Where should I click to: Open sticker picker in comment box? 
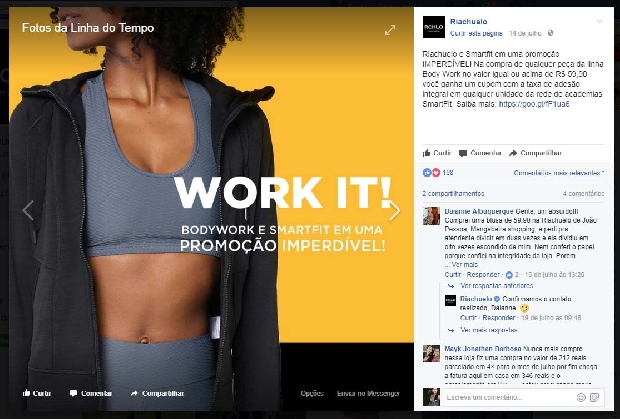tap(594, 397)
